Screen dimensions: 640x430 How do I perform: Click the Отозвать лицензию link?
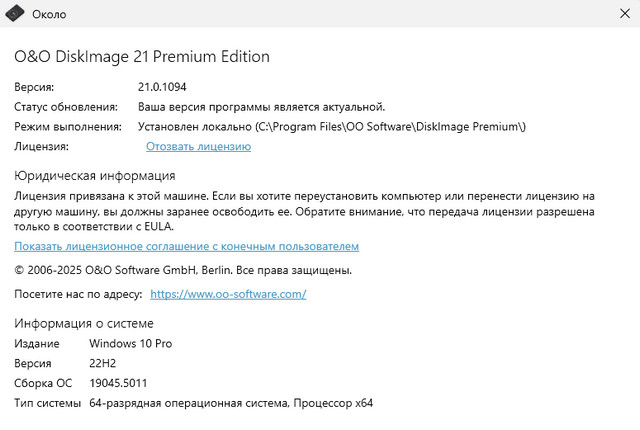[x=198, y=147]
